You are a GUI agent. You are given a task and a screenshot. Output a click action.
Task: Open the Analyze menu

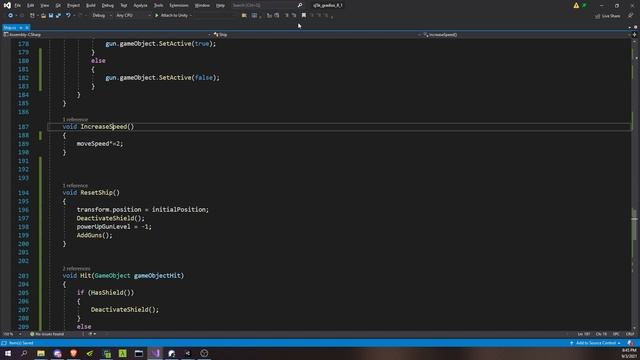coord(140,5)
